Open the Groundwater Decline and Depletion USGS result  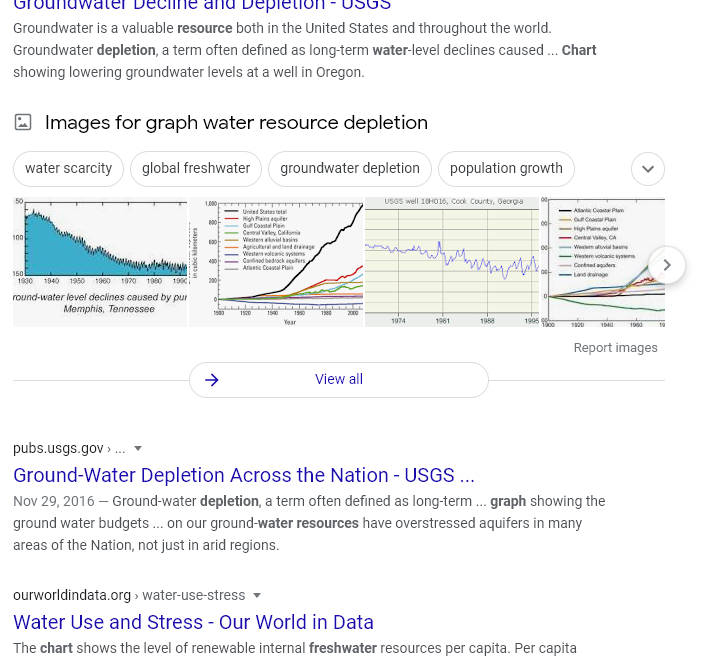click(x=202, y=5)
